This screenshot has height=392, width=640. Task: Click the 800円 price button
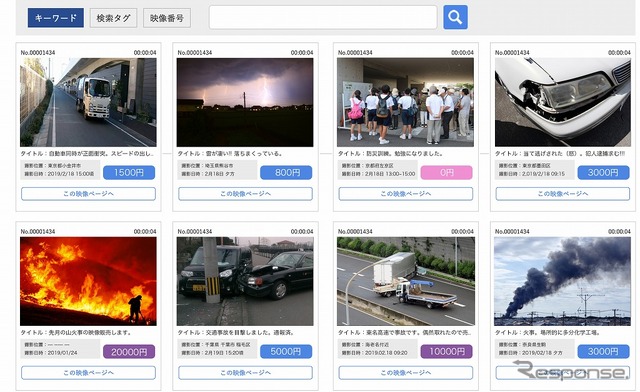[286, 173]
